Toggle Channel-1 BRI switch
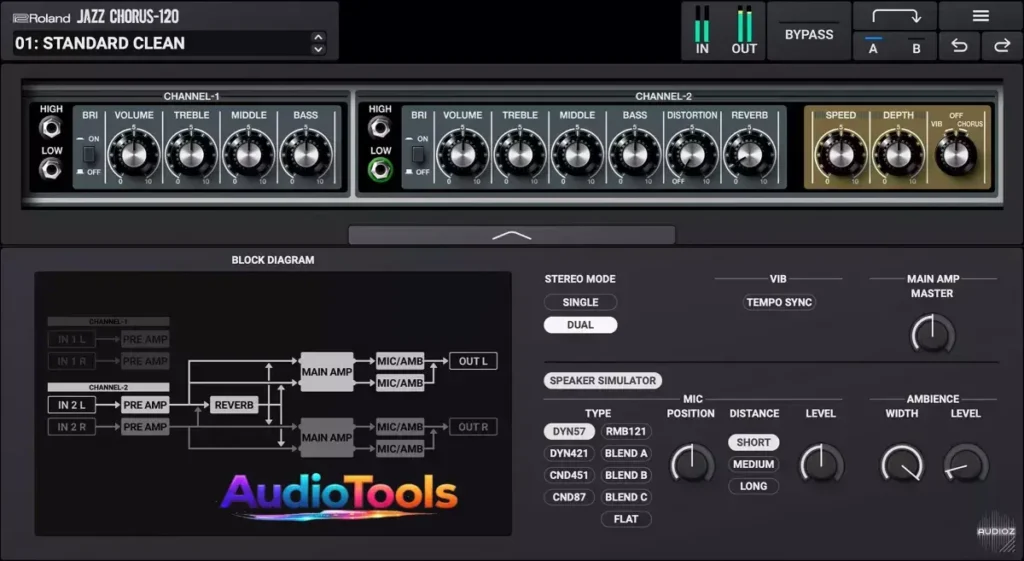Viewport: 1024px width, 561px height. point(89,155)
